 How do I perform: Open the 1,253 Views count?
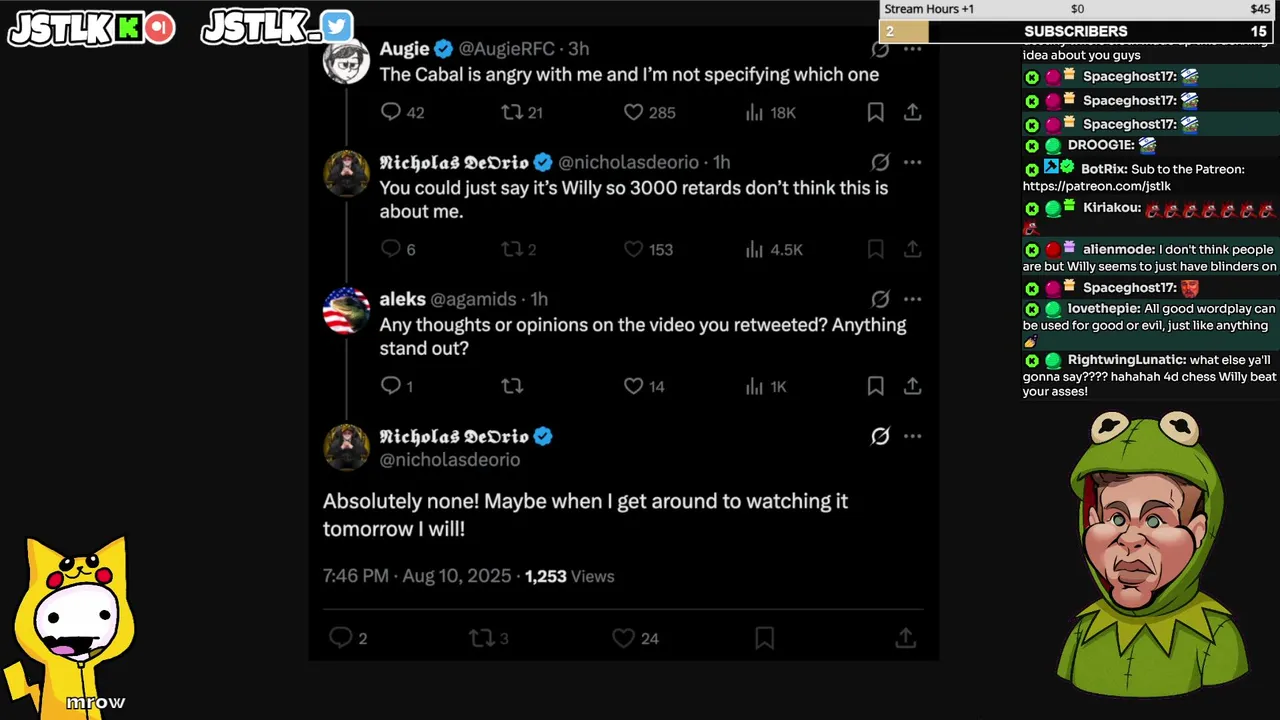pyautogui.click(x=569, y=576)
